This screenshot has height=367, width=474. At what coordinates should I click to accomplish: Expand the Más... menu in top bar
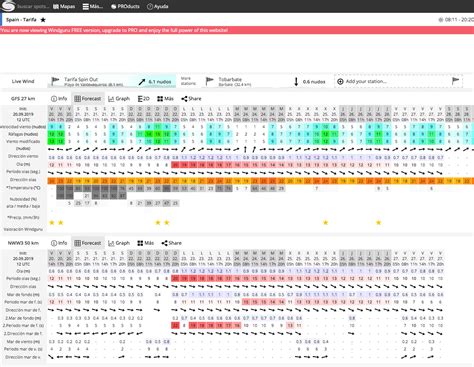(x=93, y=6)
